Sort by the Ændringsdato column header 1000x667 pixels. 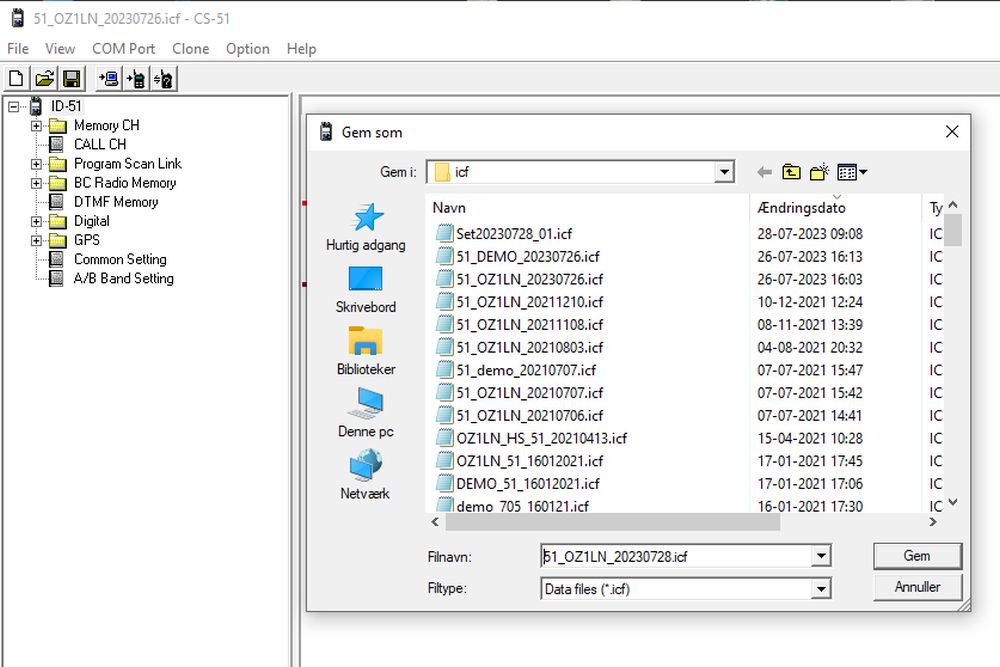point(835,208)
